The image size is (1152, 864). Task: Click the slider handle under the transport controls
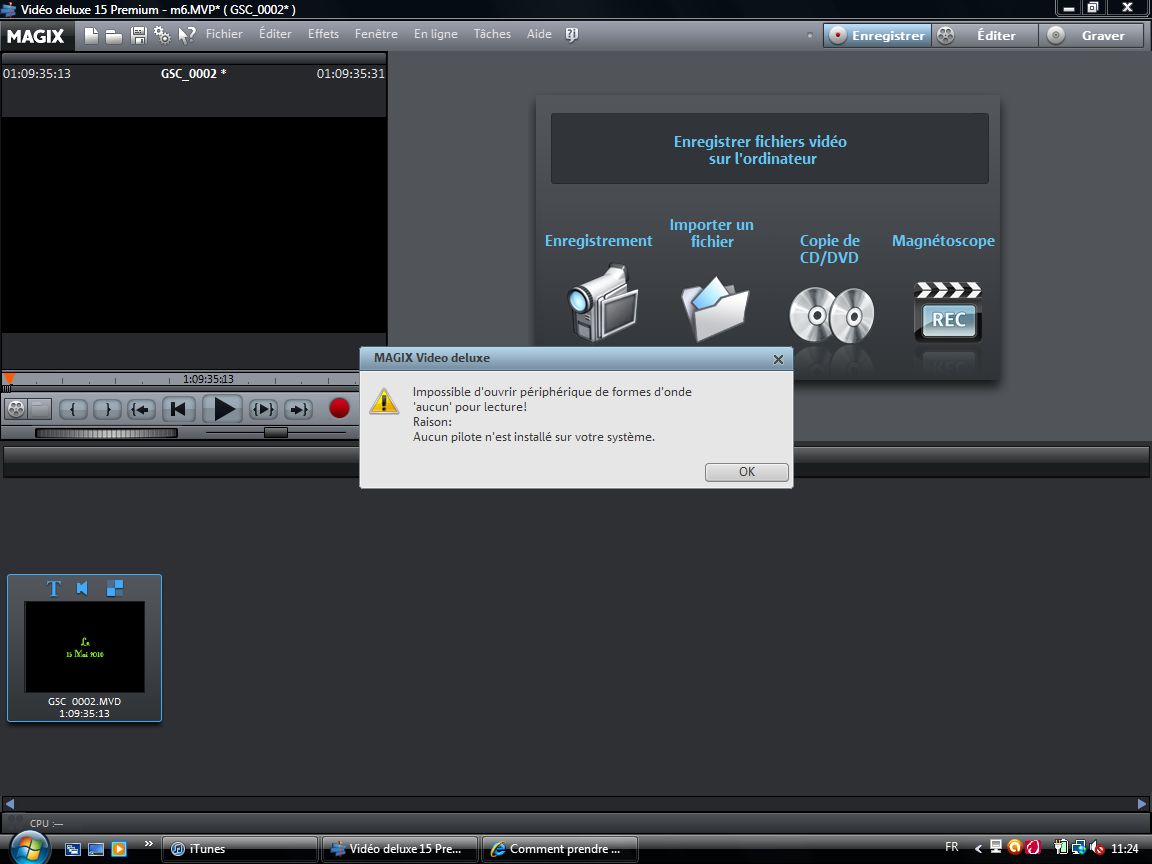point(275,432)
